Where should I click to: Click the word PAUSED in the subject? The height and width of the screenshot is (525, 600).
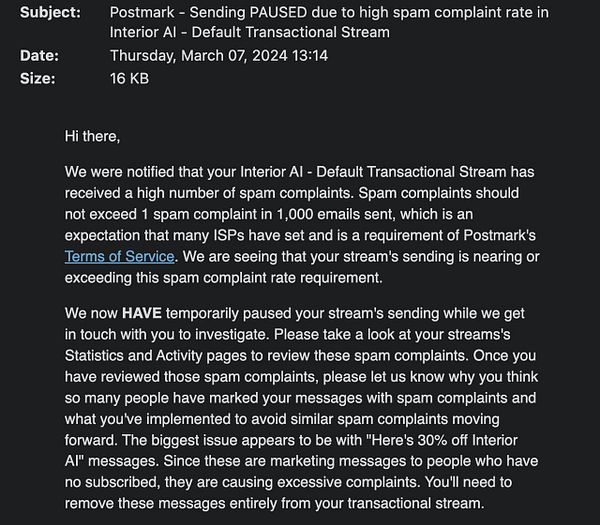(278, 13)
